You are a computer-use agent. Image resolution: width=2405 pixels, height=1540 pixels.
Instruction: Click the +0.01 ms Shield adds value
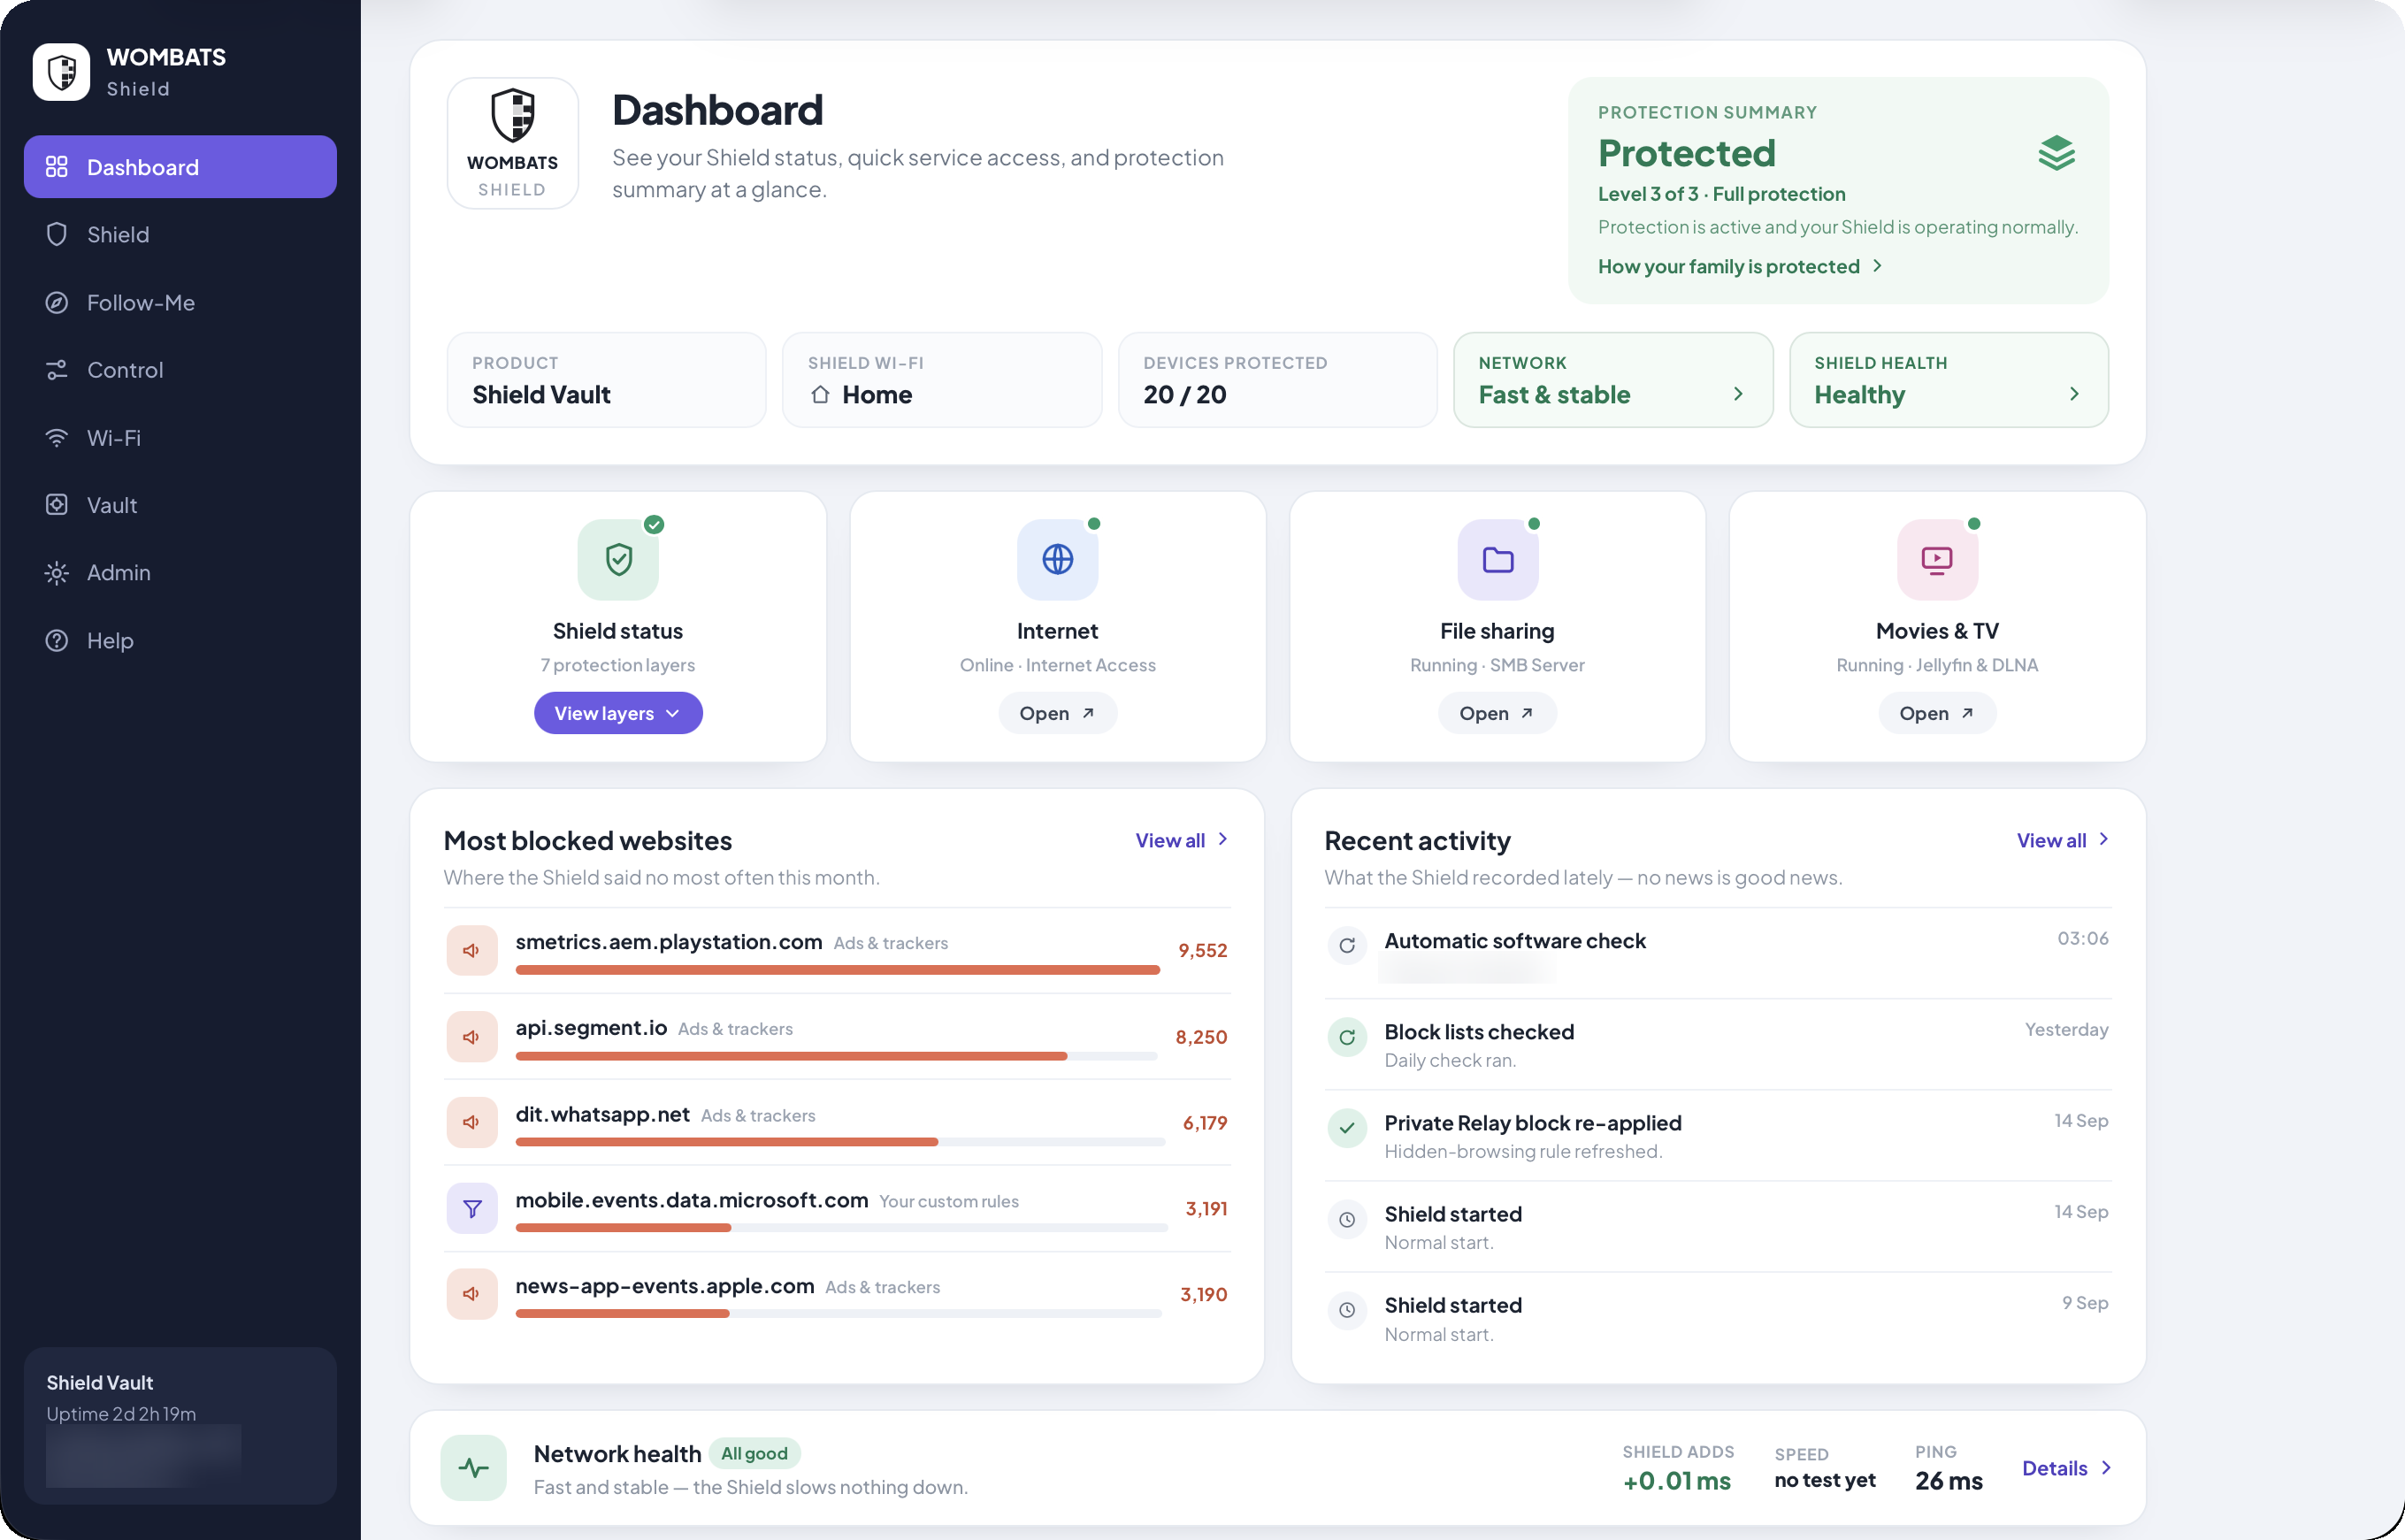pos(1677,1481)
